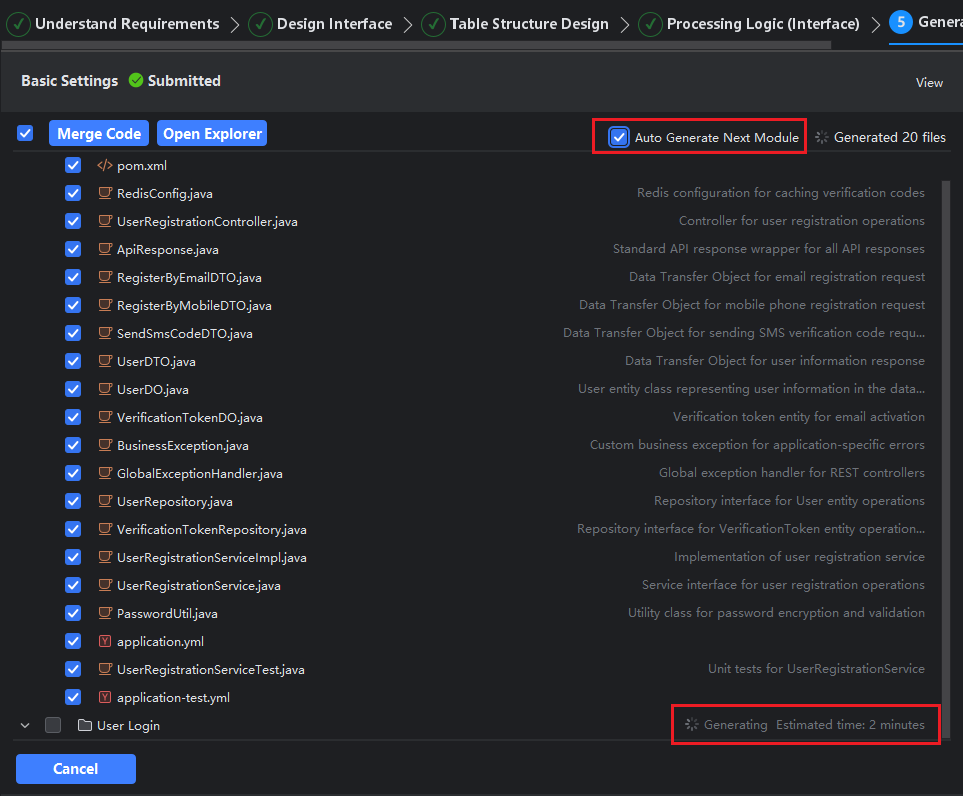Click the pom.xml file icon
Image resolution: width=963 pixels, height=796 pixels.
click(104, 165)
